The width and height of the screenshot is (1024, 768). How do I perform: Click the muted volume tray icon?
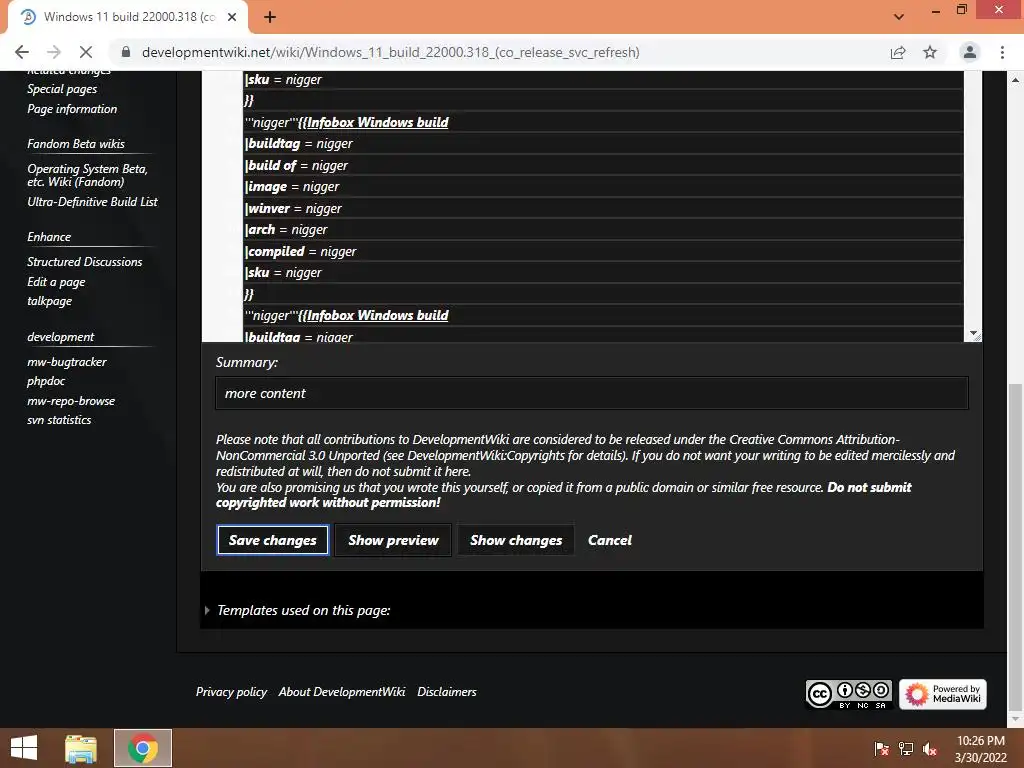coord(930,748)
